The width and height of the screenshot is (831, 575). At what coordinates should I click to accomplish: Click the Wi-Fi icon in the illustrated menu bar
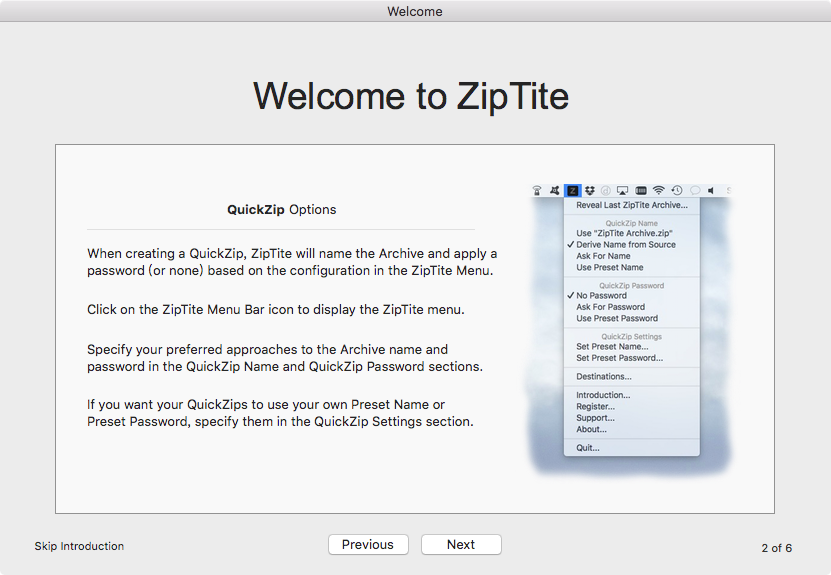point(658,190)
